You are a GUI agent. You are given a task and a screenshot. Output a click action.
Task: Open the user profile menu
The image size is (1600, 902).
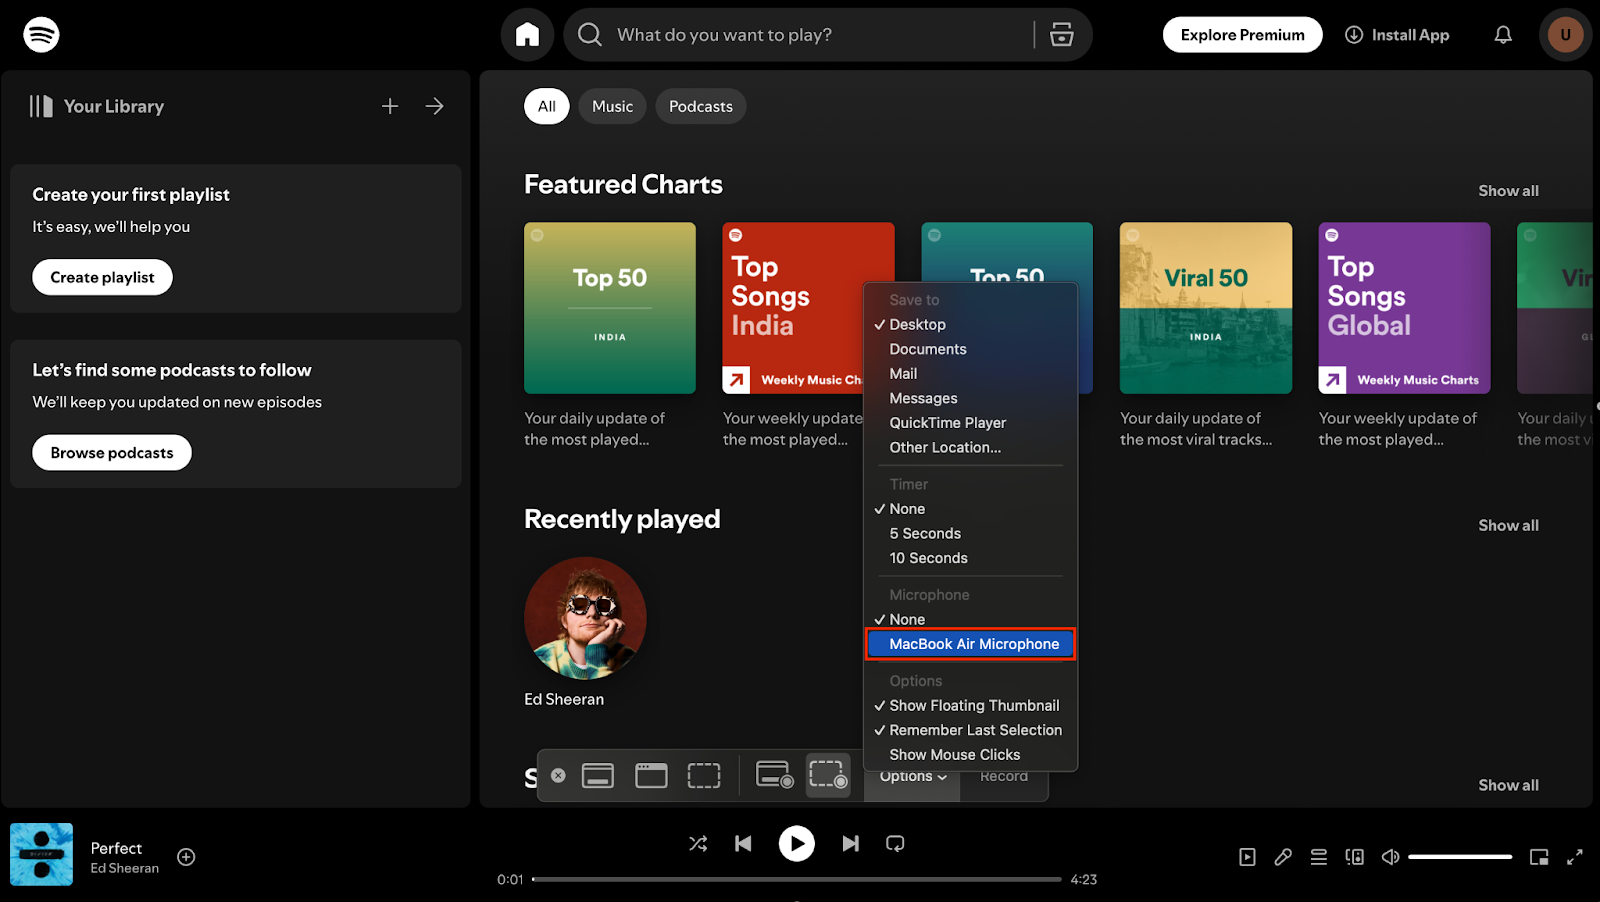(x=1565, y=35)
